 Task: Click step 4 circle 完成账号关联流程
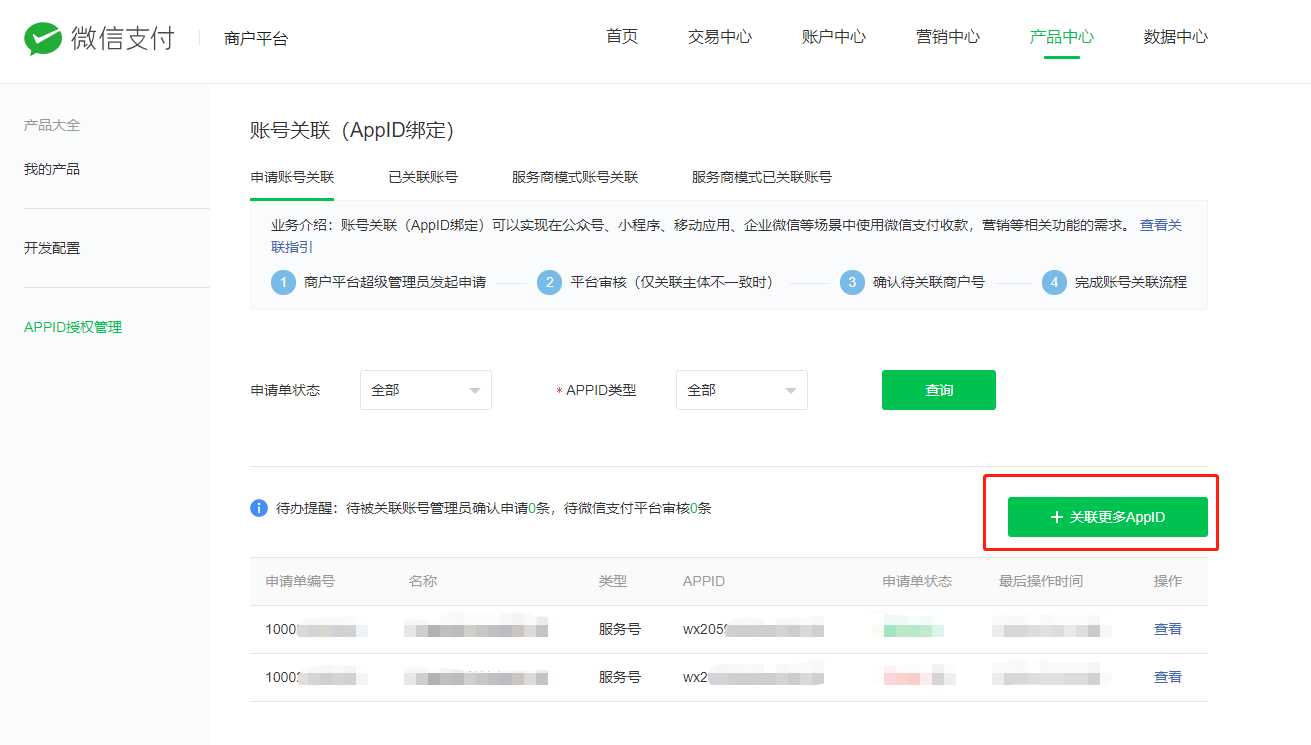click(1054, 282)
